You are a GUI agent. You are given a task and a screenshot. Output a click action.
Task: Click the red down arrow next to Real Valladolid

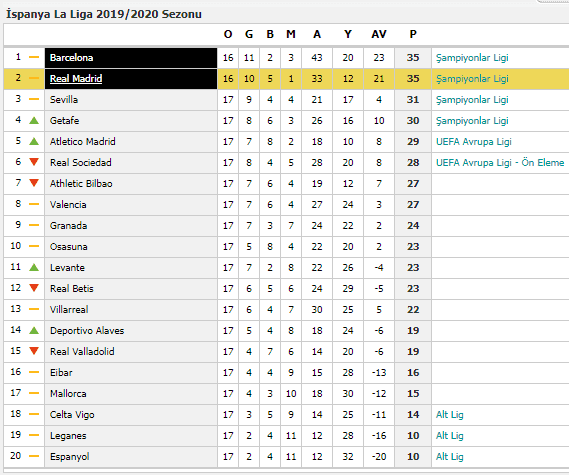pyautogui.click(x=34, y=351)
